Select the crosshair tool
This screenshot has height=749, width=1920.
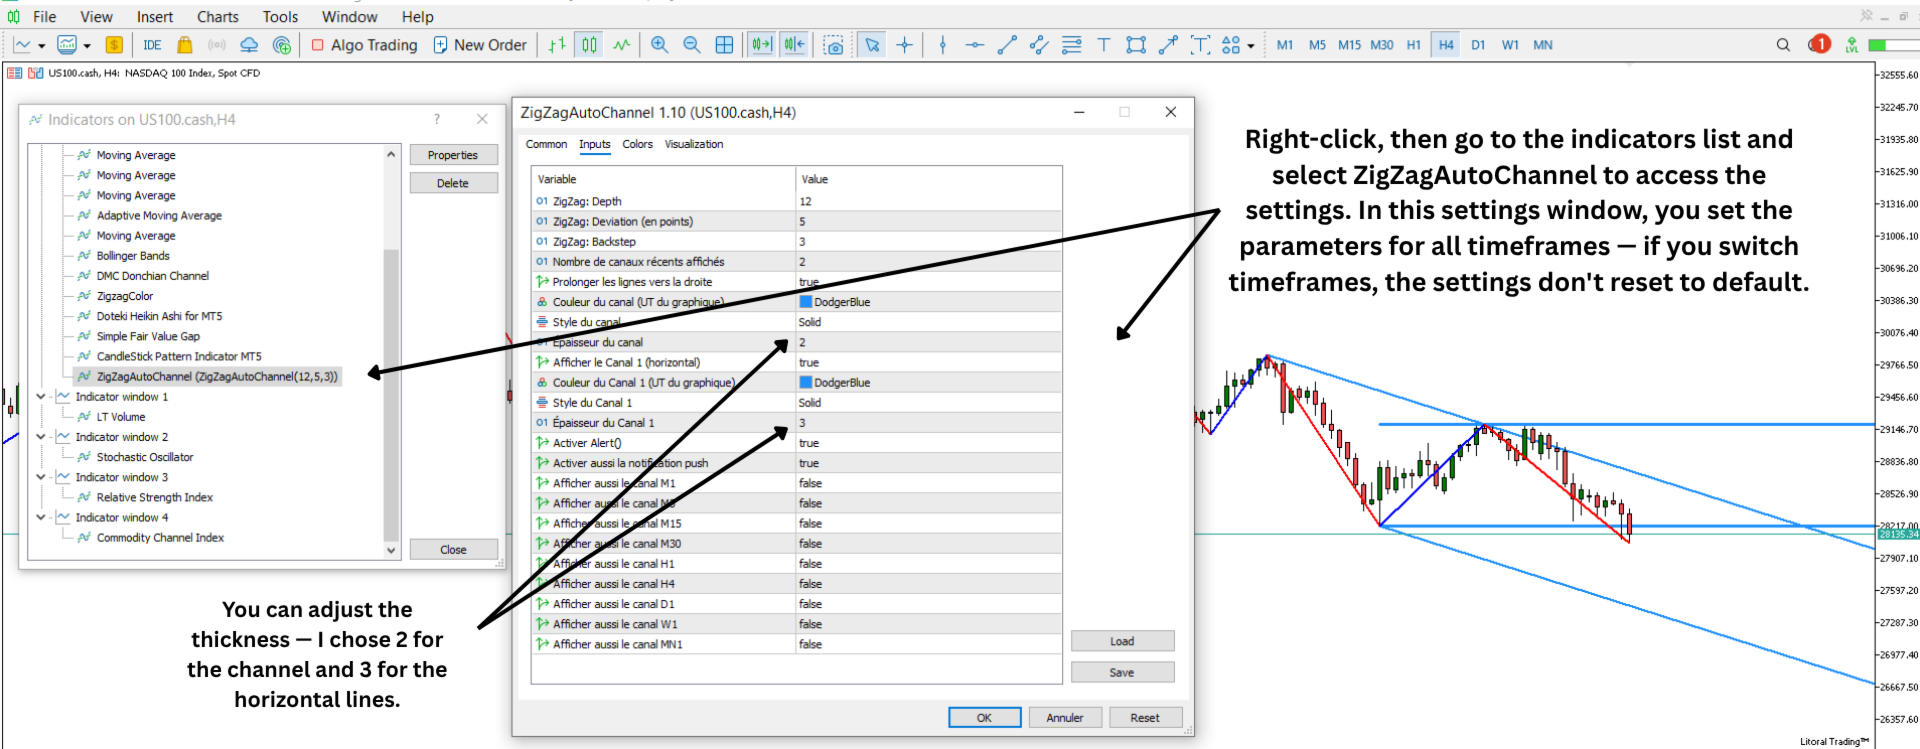pos(904,45)
